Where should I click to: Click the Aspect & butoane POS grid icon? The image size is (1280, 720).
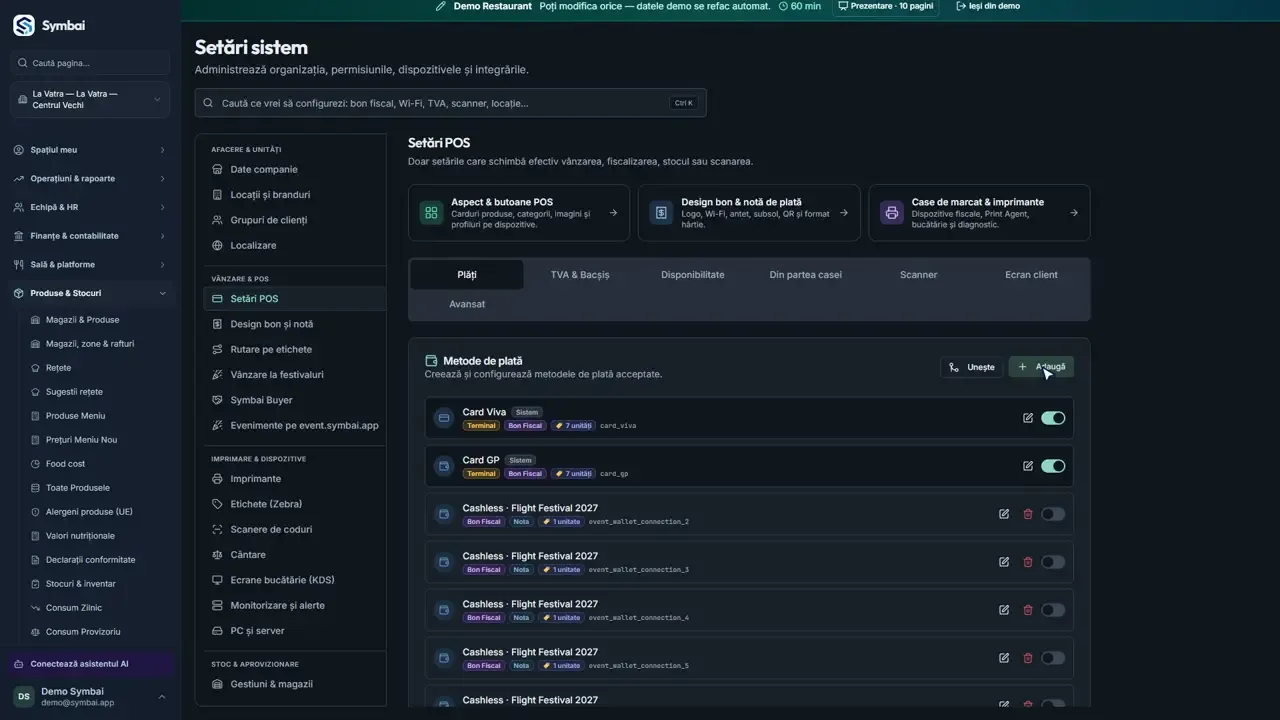pyautogui.click(x=431, y=213)
